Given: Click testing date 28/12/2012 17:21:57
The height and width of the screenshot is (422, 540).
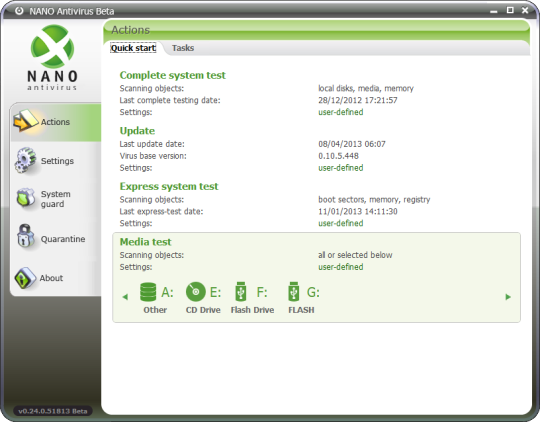Looking at the screenshot, I should (358, 100).
